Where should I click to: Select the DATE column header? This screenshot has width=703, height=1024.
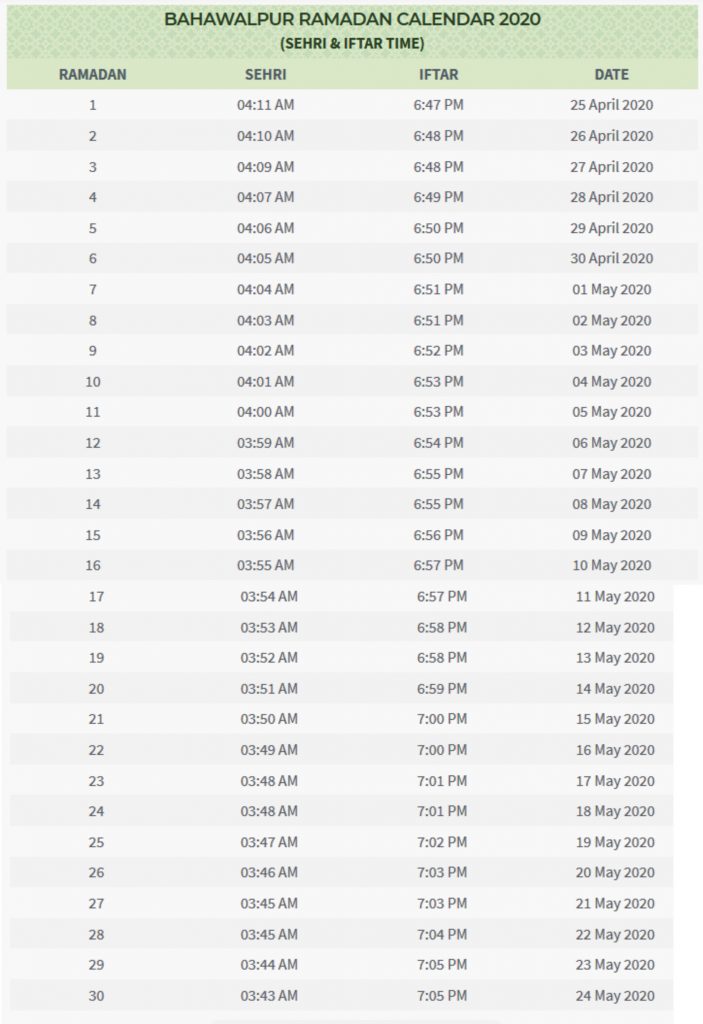pos(611,74)
